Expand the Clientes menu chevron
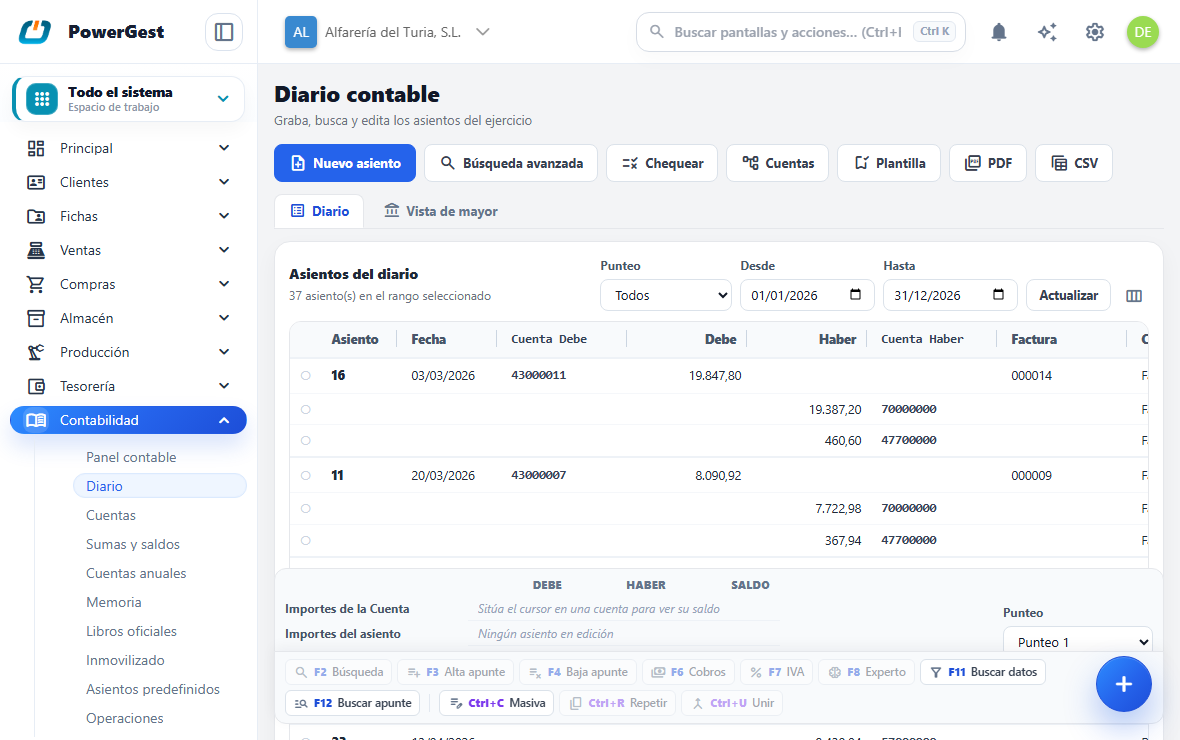Image resolution: width=1180 pixels, height=740 pixels. [224, 182]
